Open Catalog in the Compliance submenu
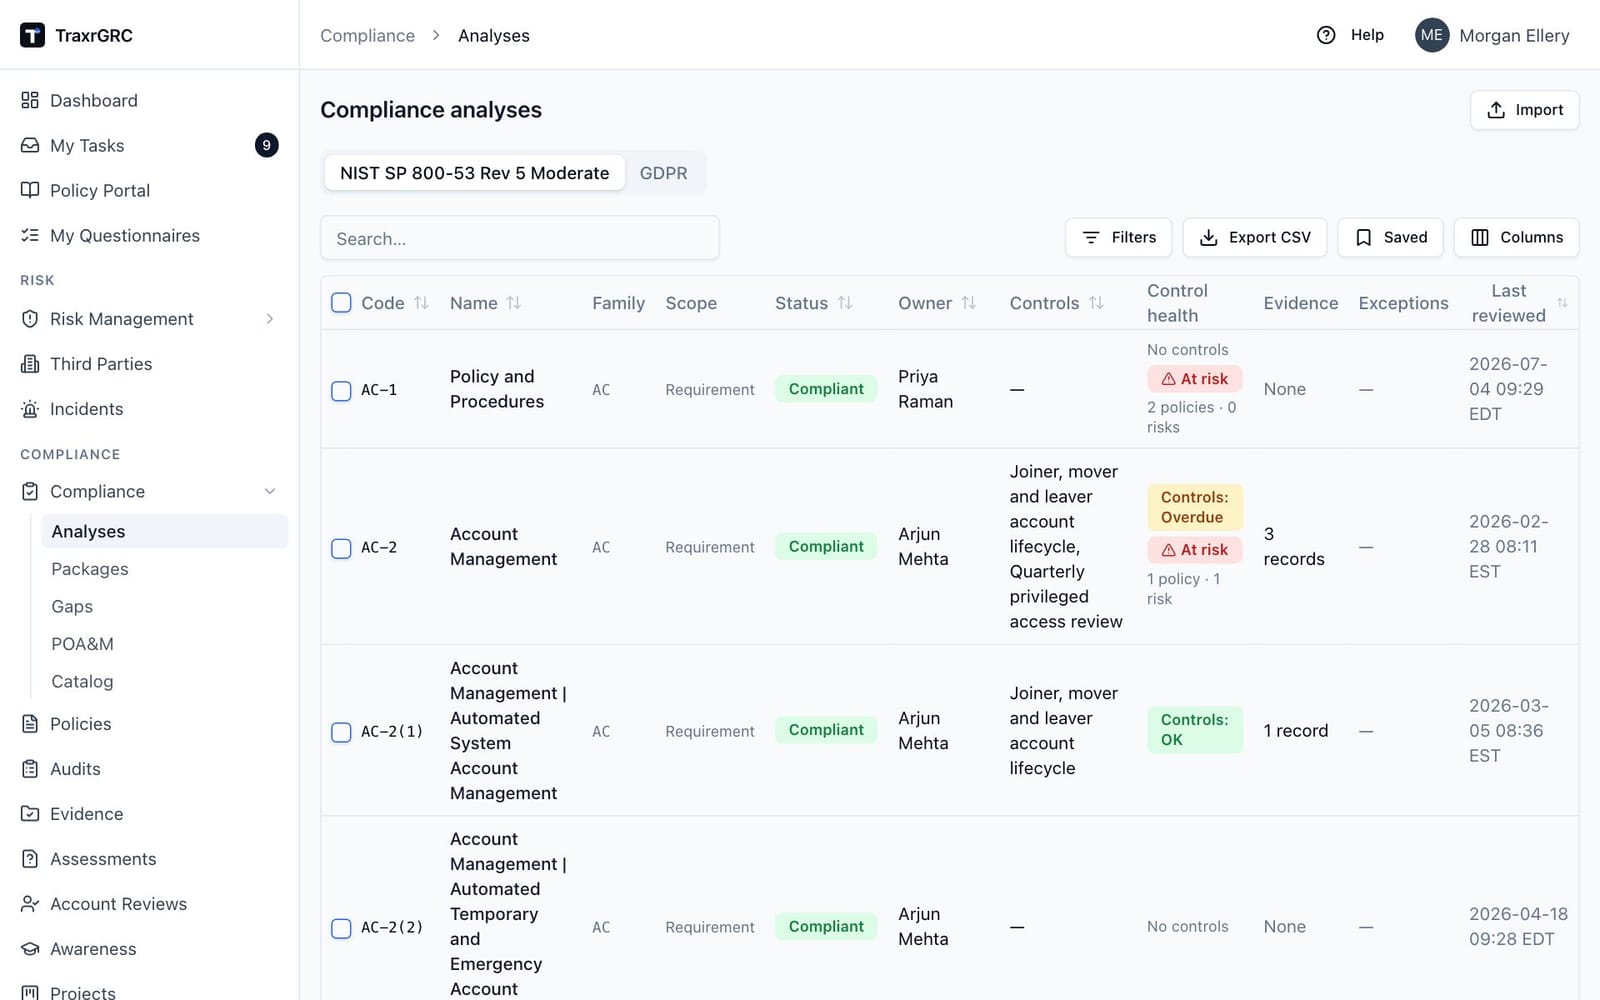The image size is (1600, 1000). [x=165, y=681]
